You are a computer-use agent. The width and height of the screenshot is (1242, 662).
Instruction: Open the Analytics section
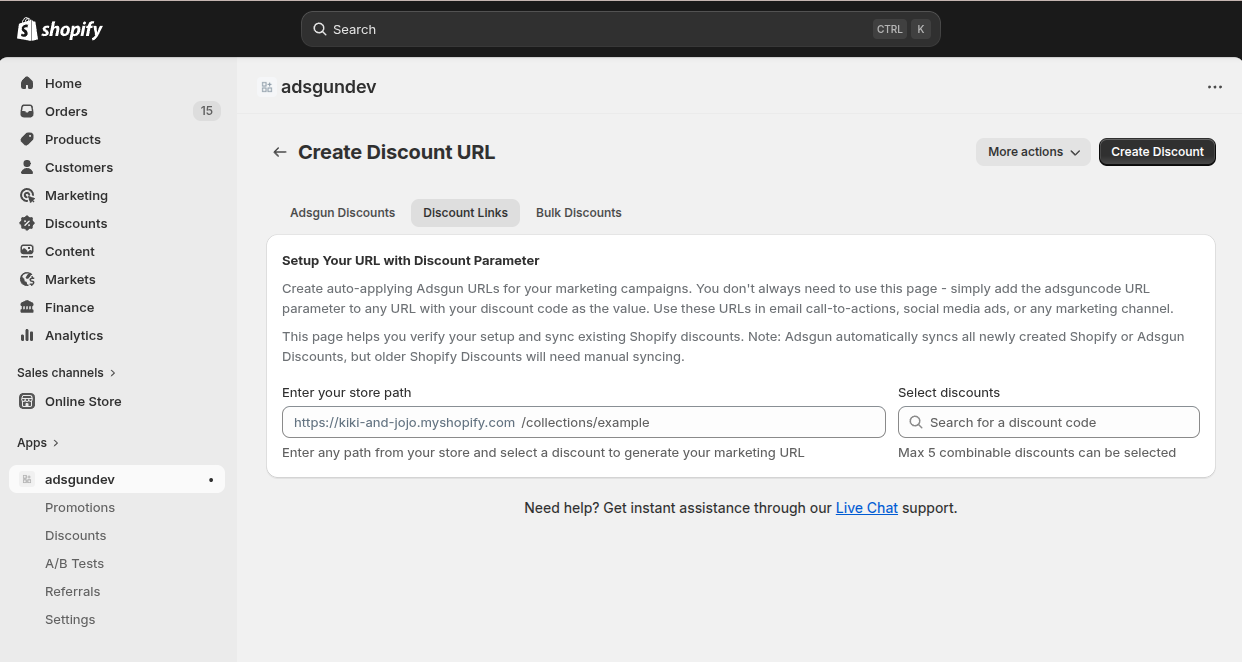click(74, 336)
